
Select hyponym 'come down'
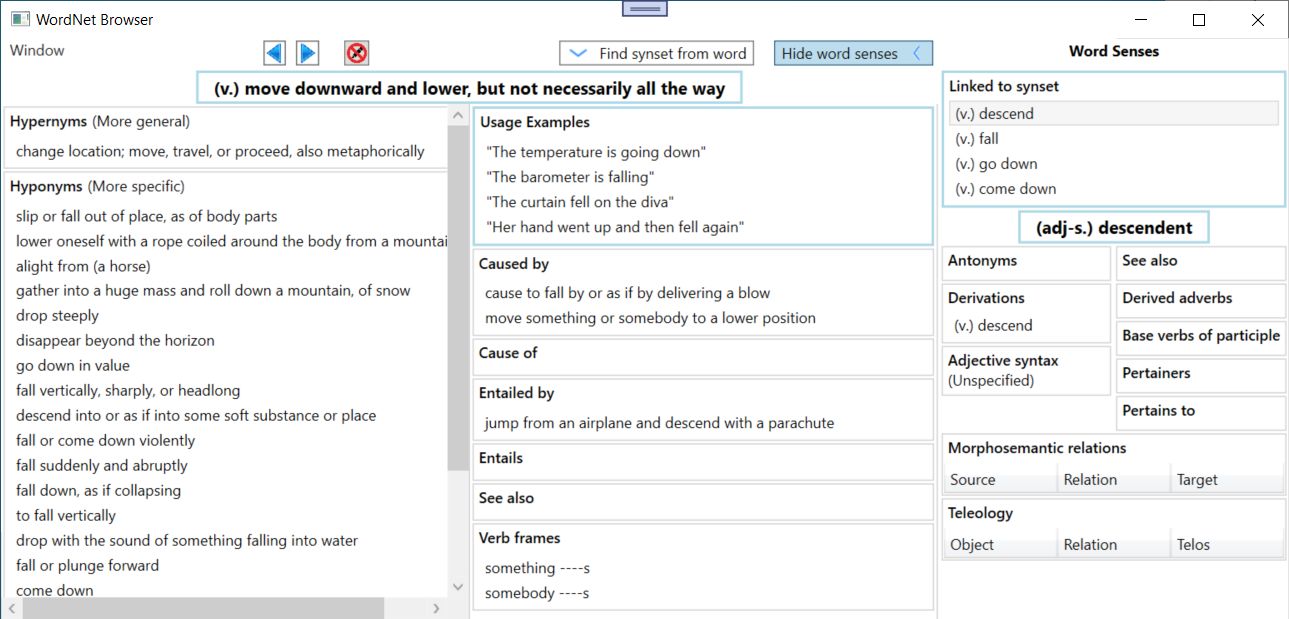(x=55, y=590)
